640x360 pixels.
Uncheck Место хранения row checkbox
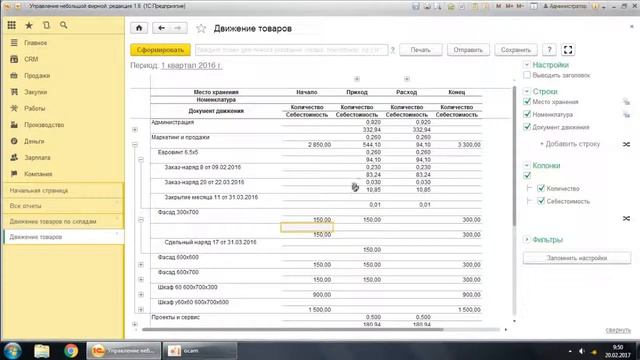click(x=527, y=102)
